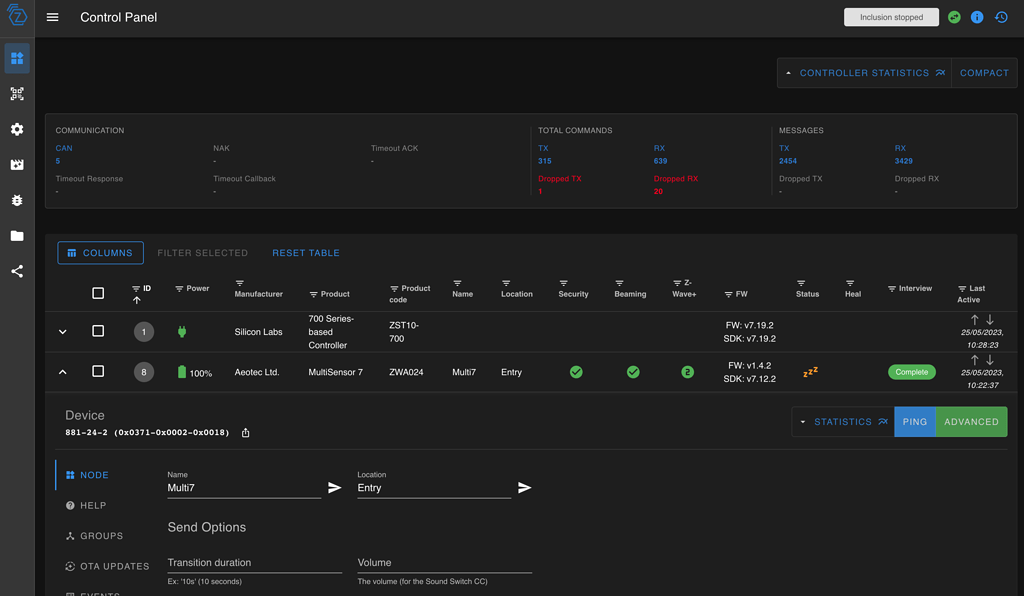
Task: Open the Mesh share icon in sidebar
Action: coord(17,271)
